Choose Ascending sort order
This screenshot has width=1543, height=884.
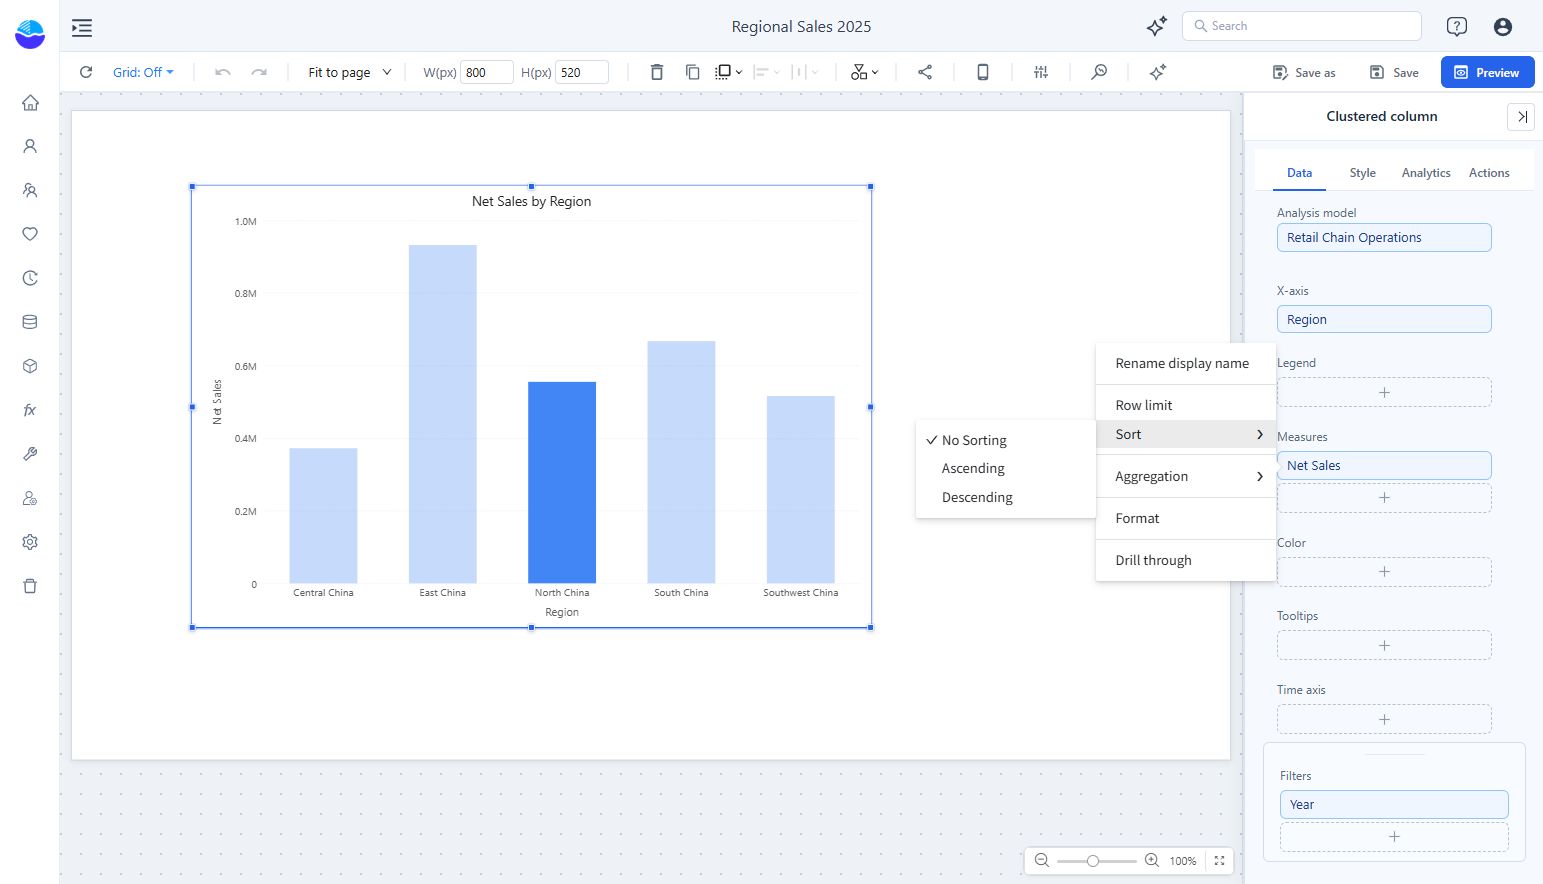(1006, 468)
